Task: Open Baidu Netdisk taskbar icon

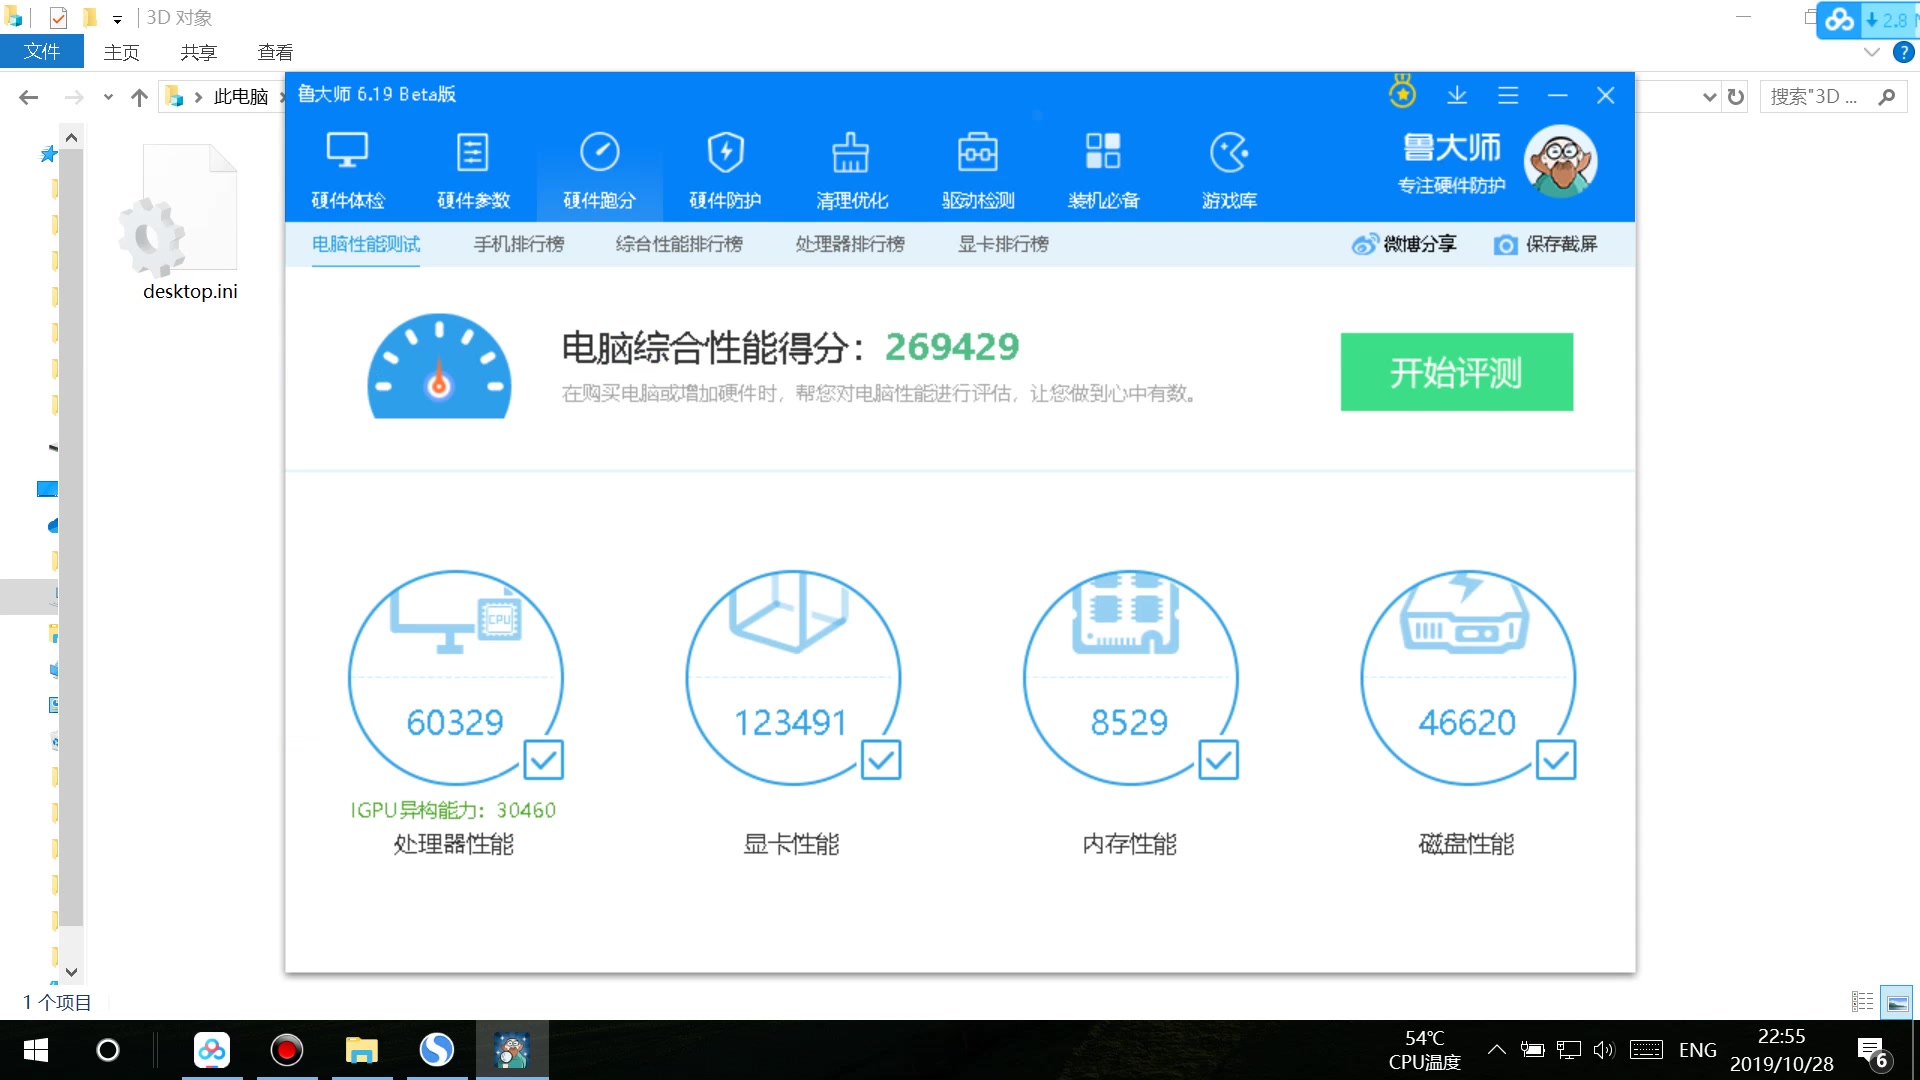Action: 211,1050
